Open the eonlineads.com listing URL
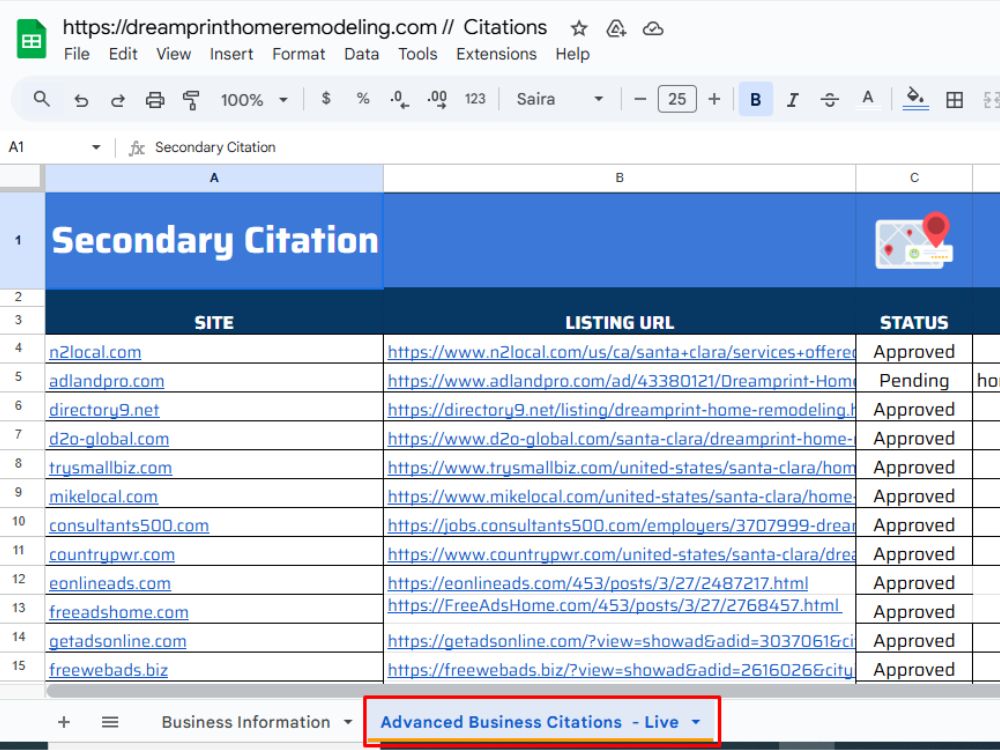1000x750 pixels. (x=598, y=583)
